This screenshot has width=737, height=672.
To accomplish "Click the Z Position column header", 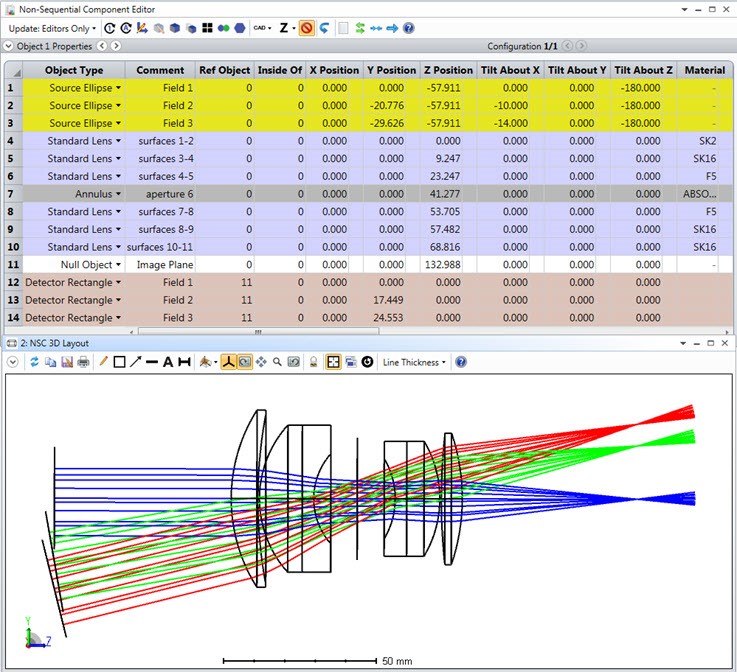I will tap(448, 70).
